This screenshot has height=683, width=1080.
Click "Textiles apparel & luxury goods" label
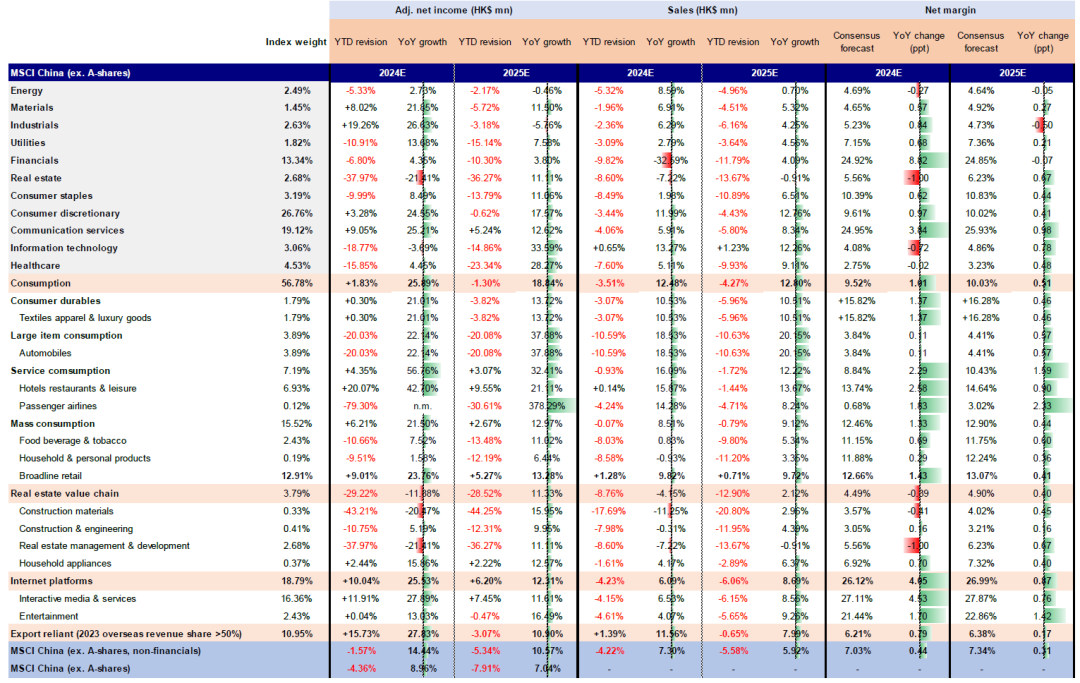(85, 318)
